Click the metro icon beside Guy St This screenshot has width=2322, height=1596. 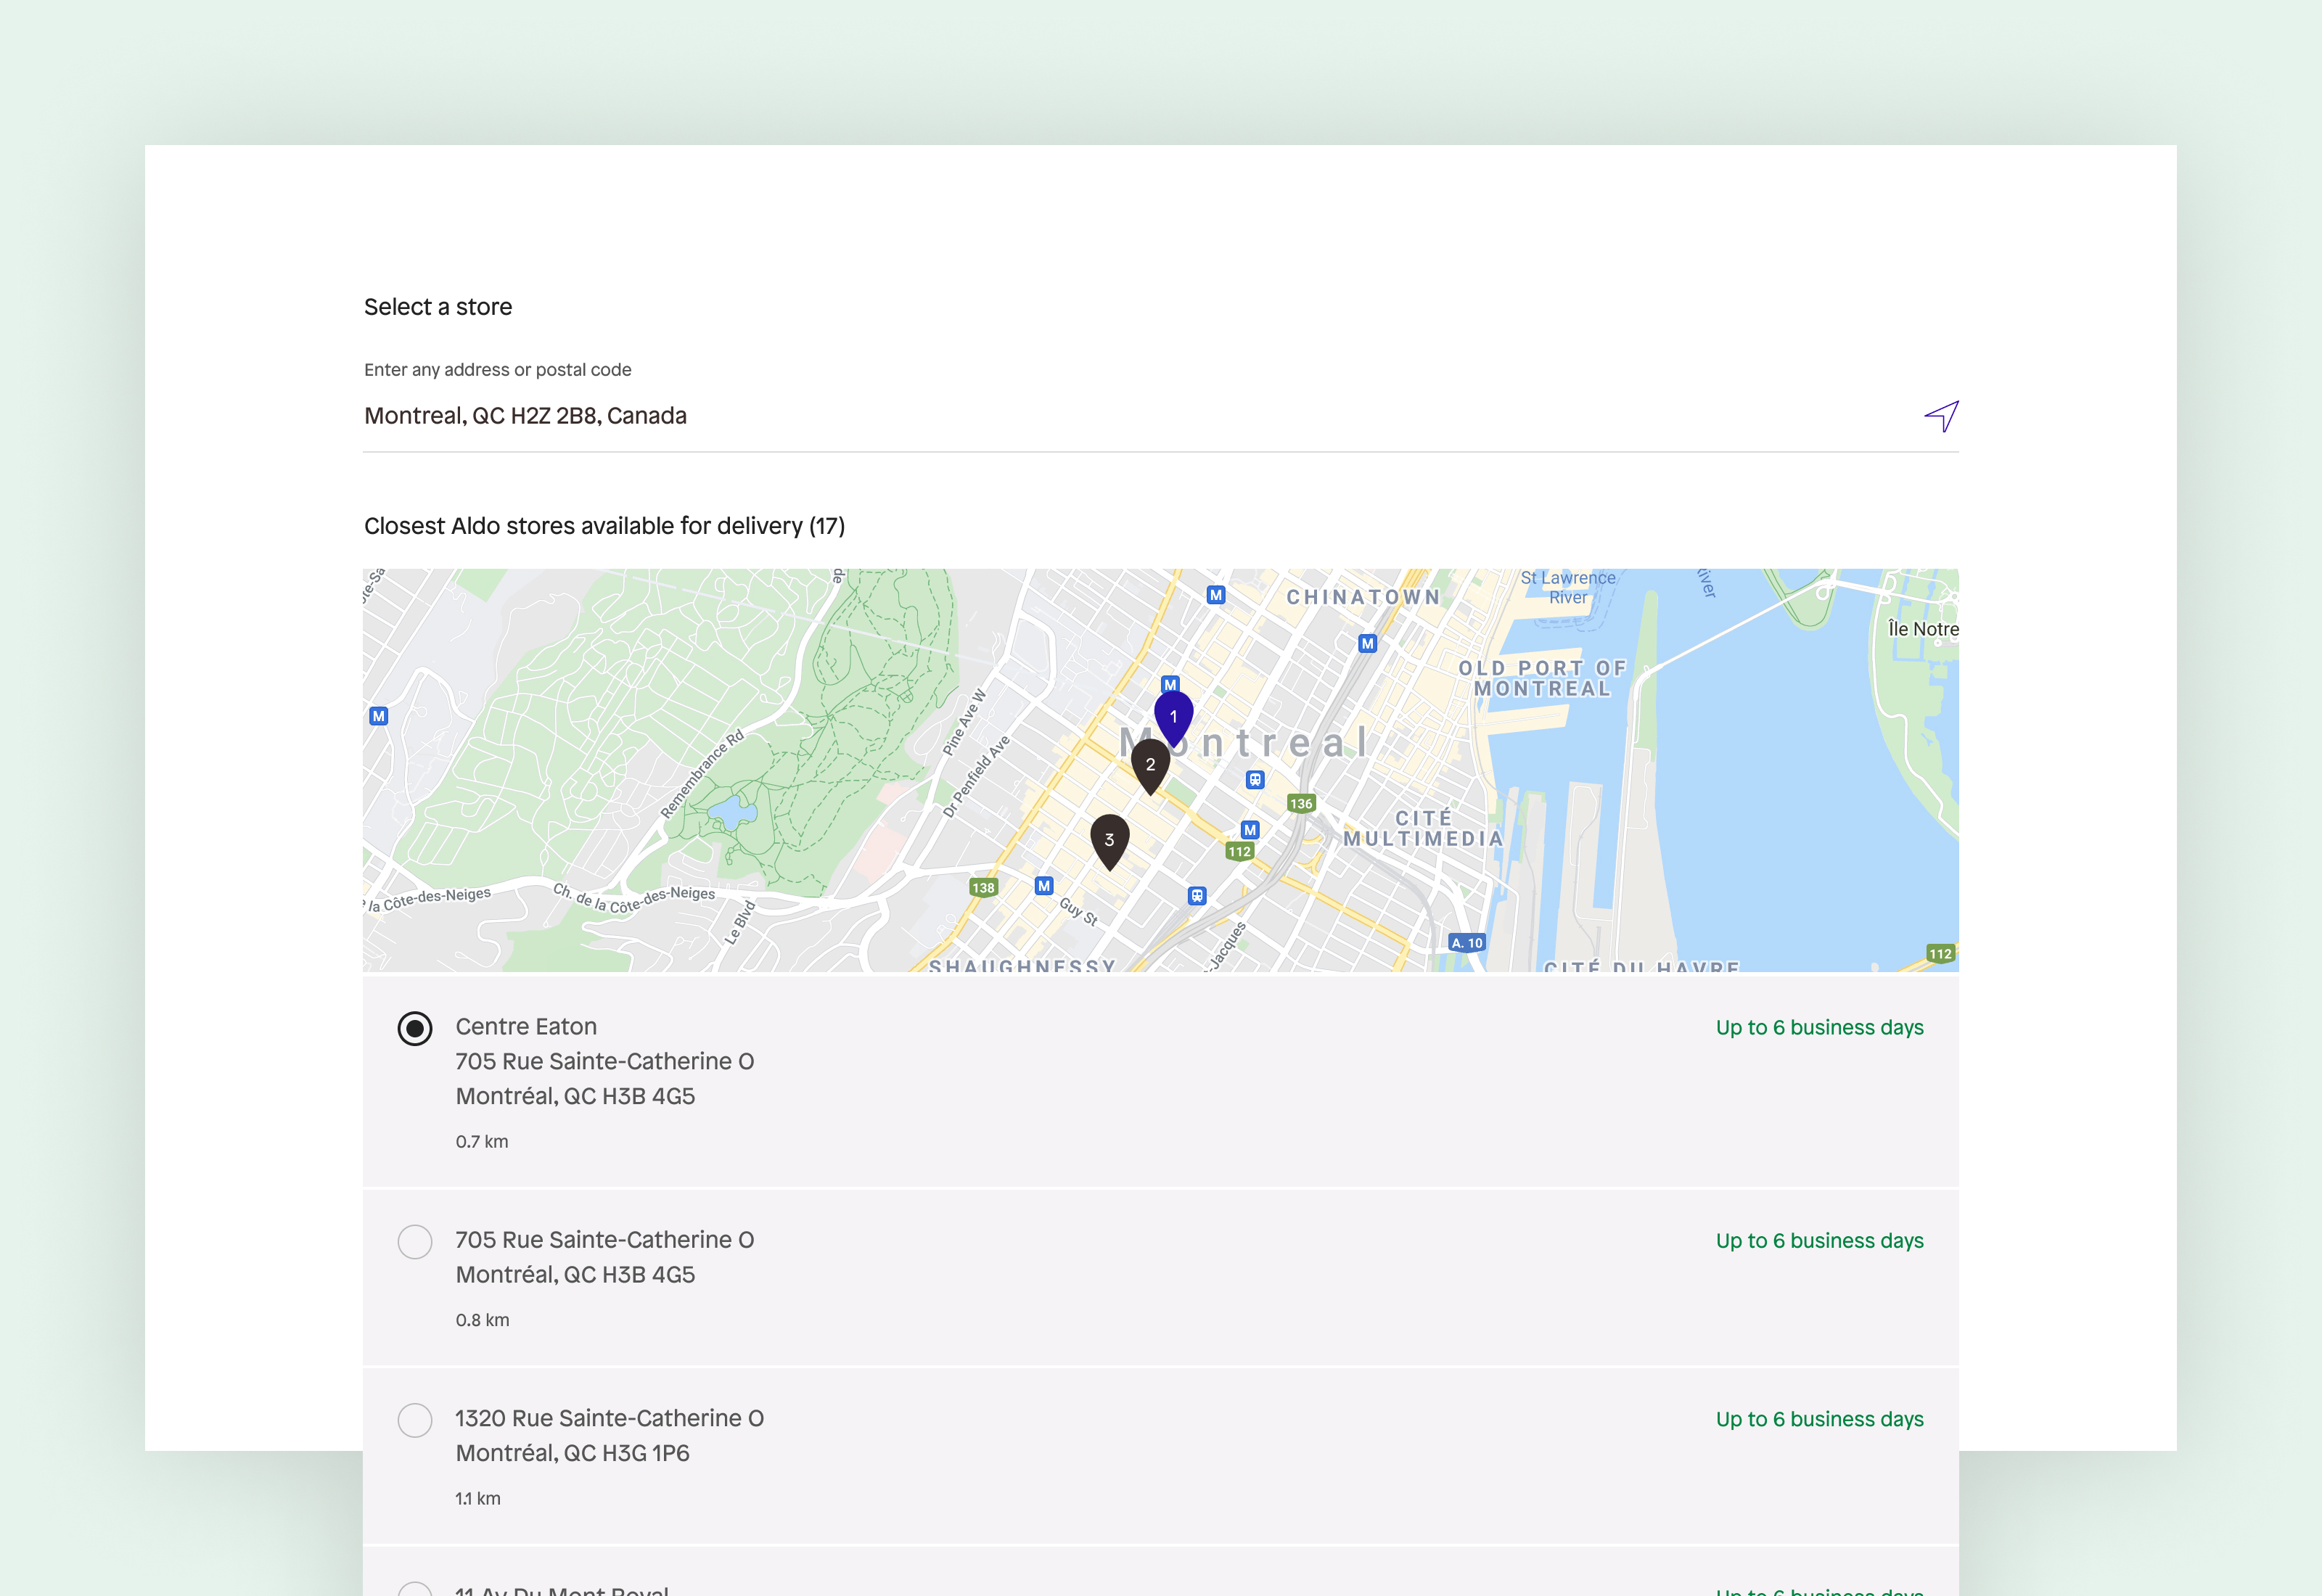tap(1044, 886)
